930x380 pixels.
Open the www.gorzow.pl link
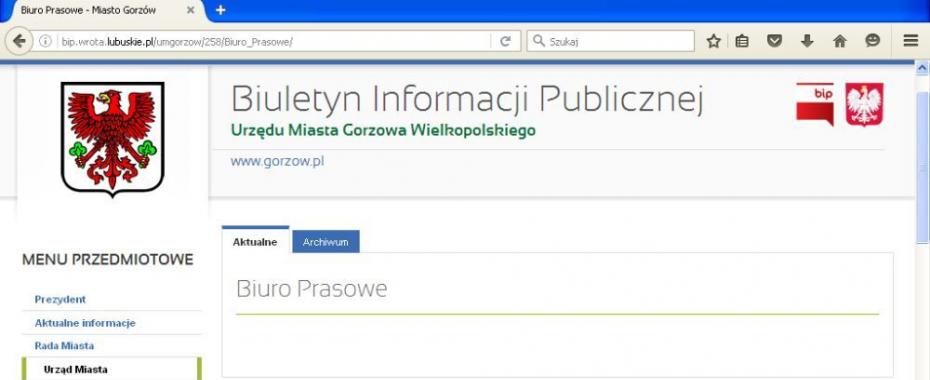(x=277, y=161)
